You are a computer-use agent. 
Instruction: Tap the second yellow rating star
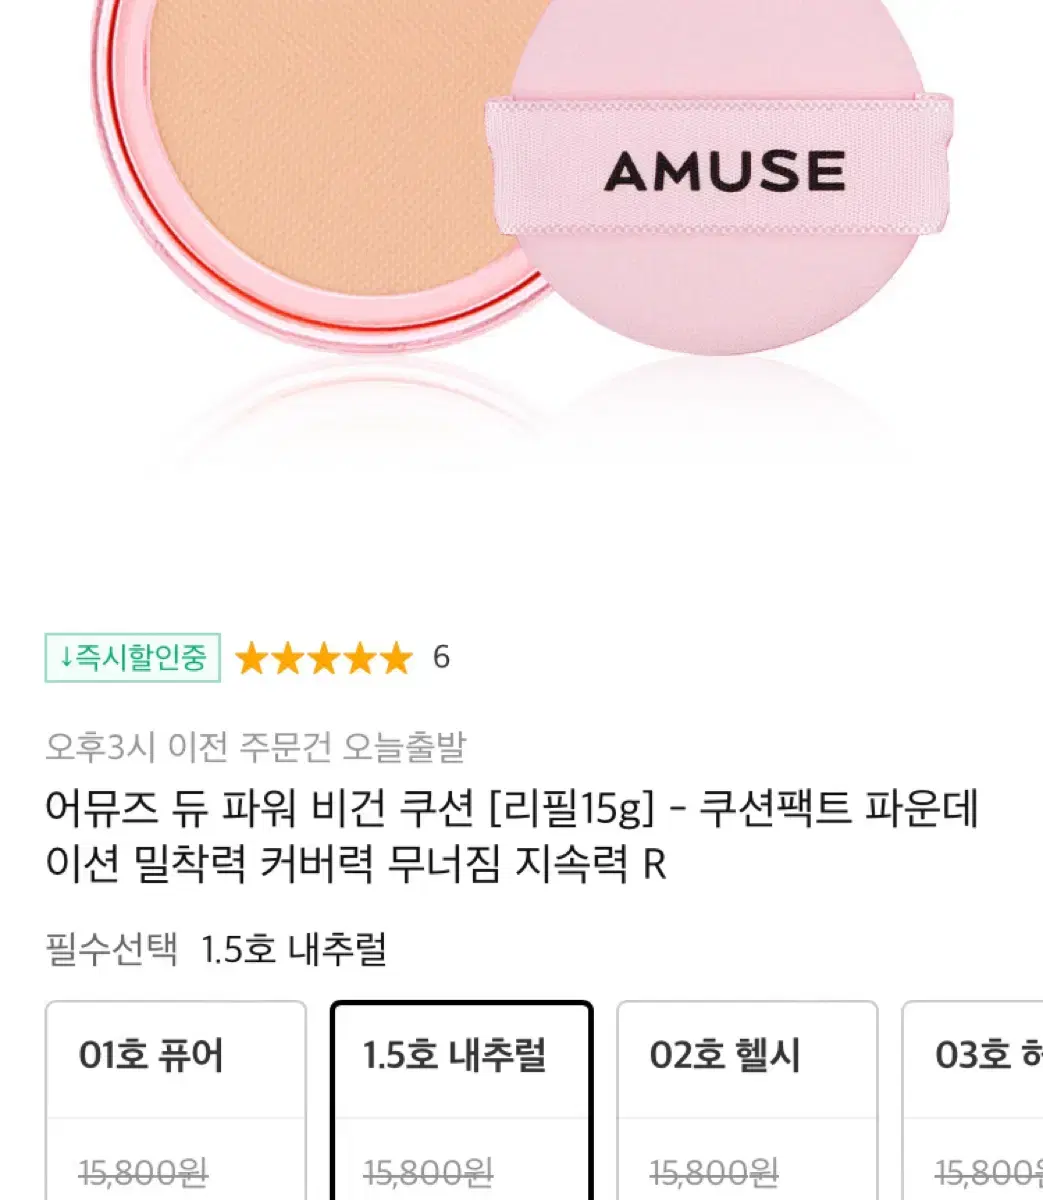288,658
